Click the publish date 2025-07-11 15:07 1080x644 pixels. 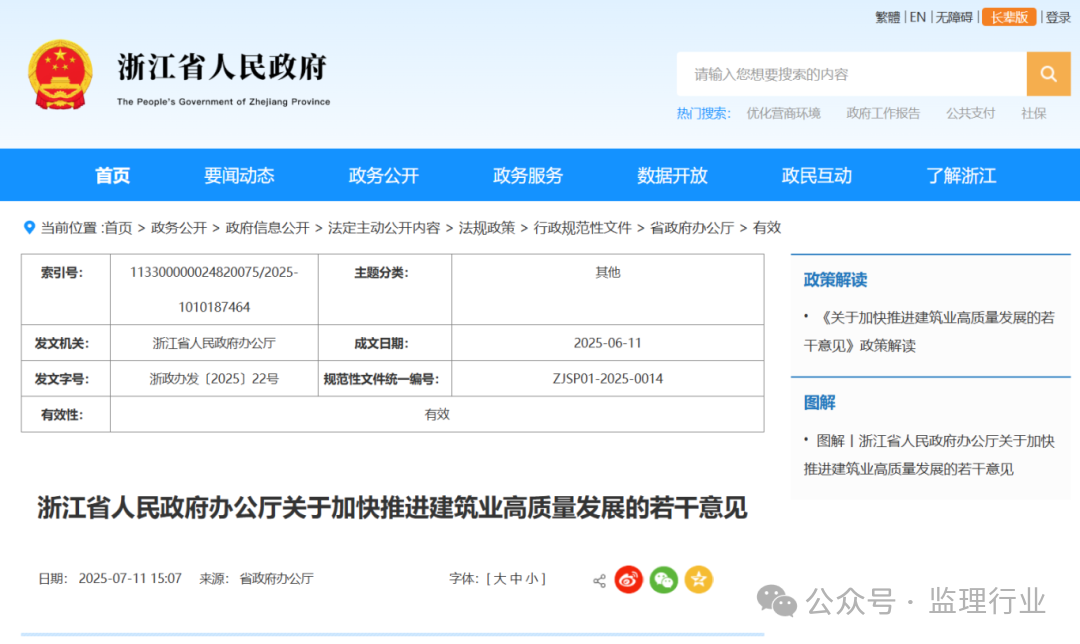click(x=130, y=579)
